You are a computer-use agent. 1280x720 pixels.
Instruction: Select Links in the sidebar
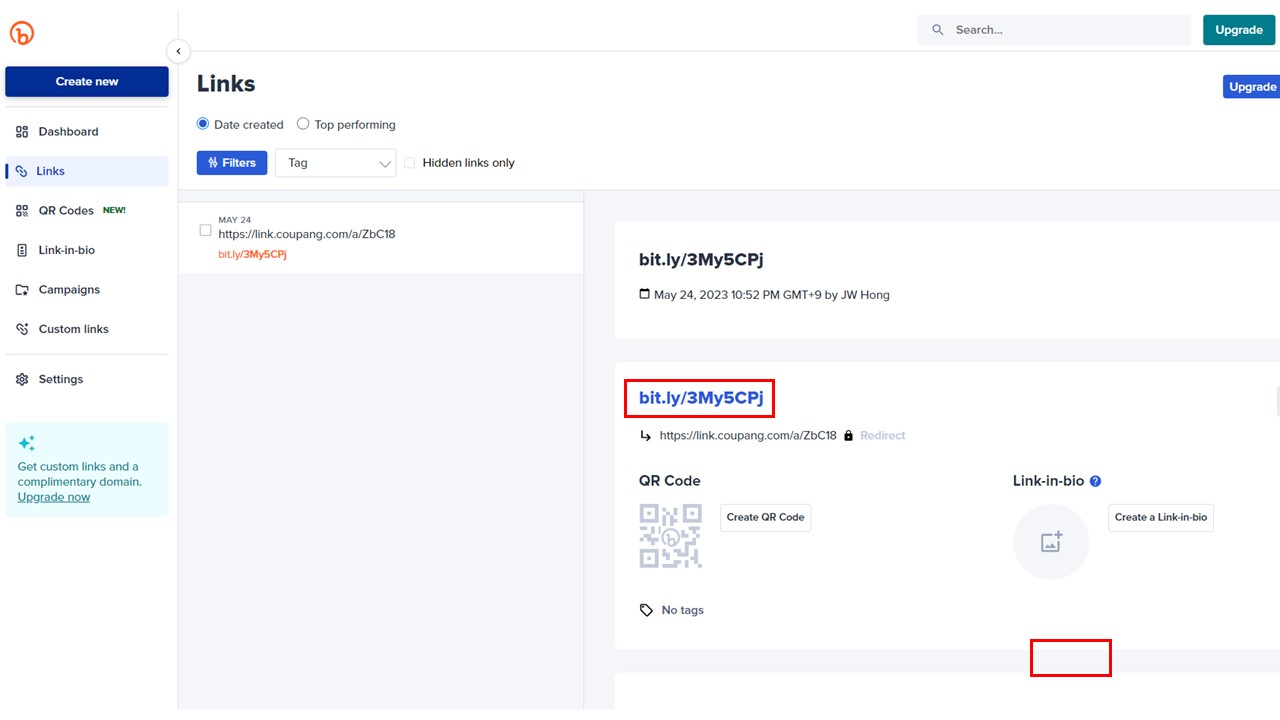click(x=87, y=171)
